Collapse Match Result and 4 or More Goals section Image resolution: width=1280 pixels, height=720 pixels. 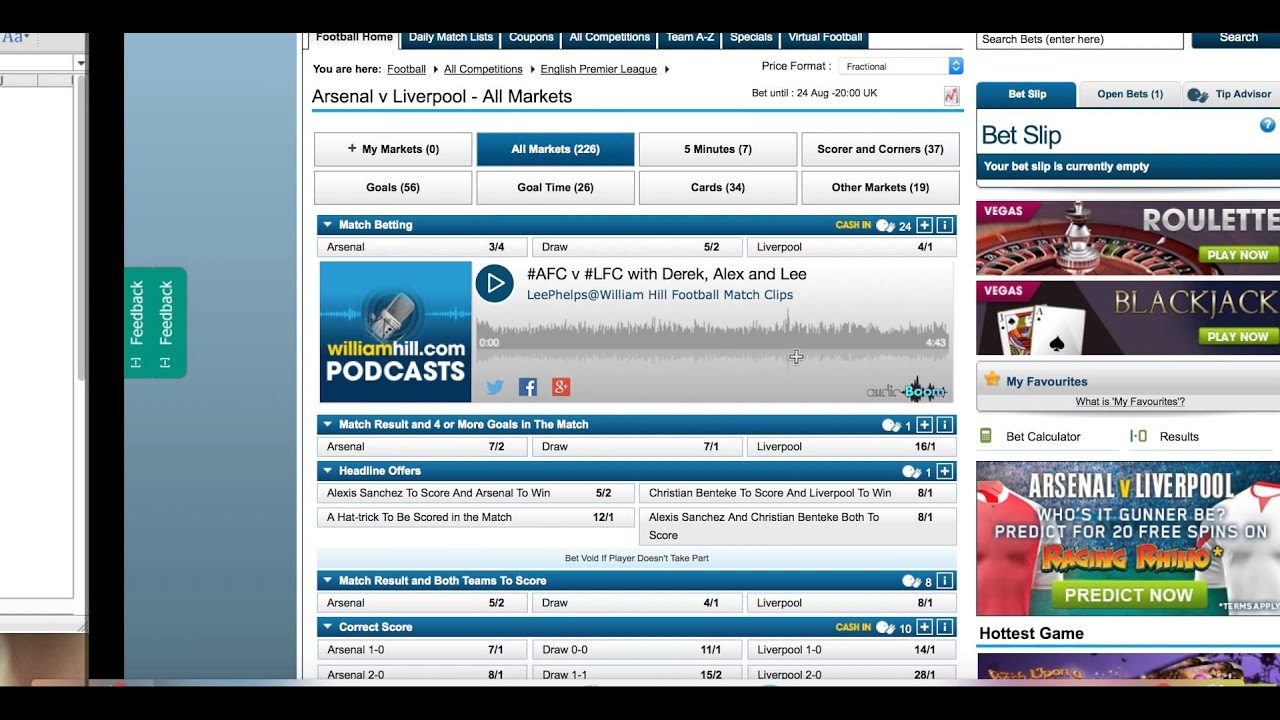[x=328, y=425]
